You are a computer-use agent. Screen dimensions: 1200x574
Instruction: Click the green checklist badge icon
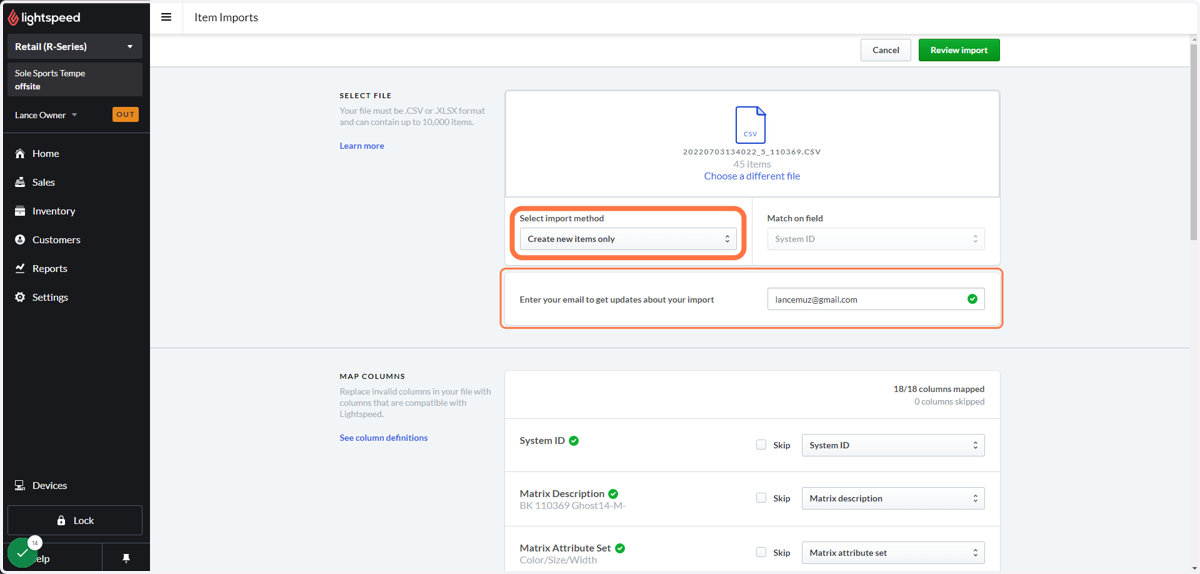tap(22, 553)
